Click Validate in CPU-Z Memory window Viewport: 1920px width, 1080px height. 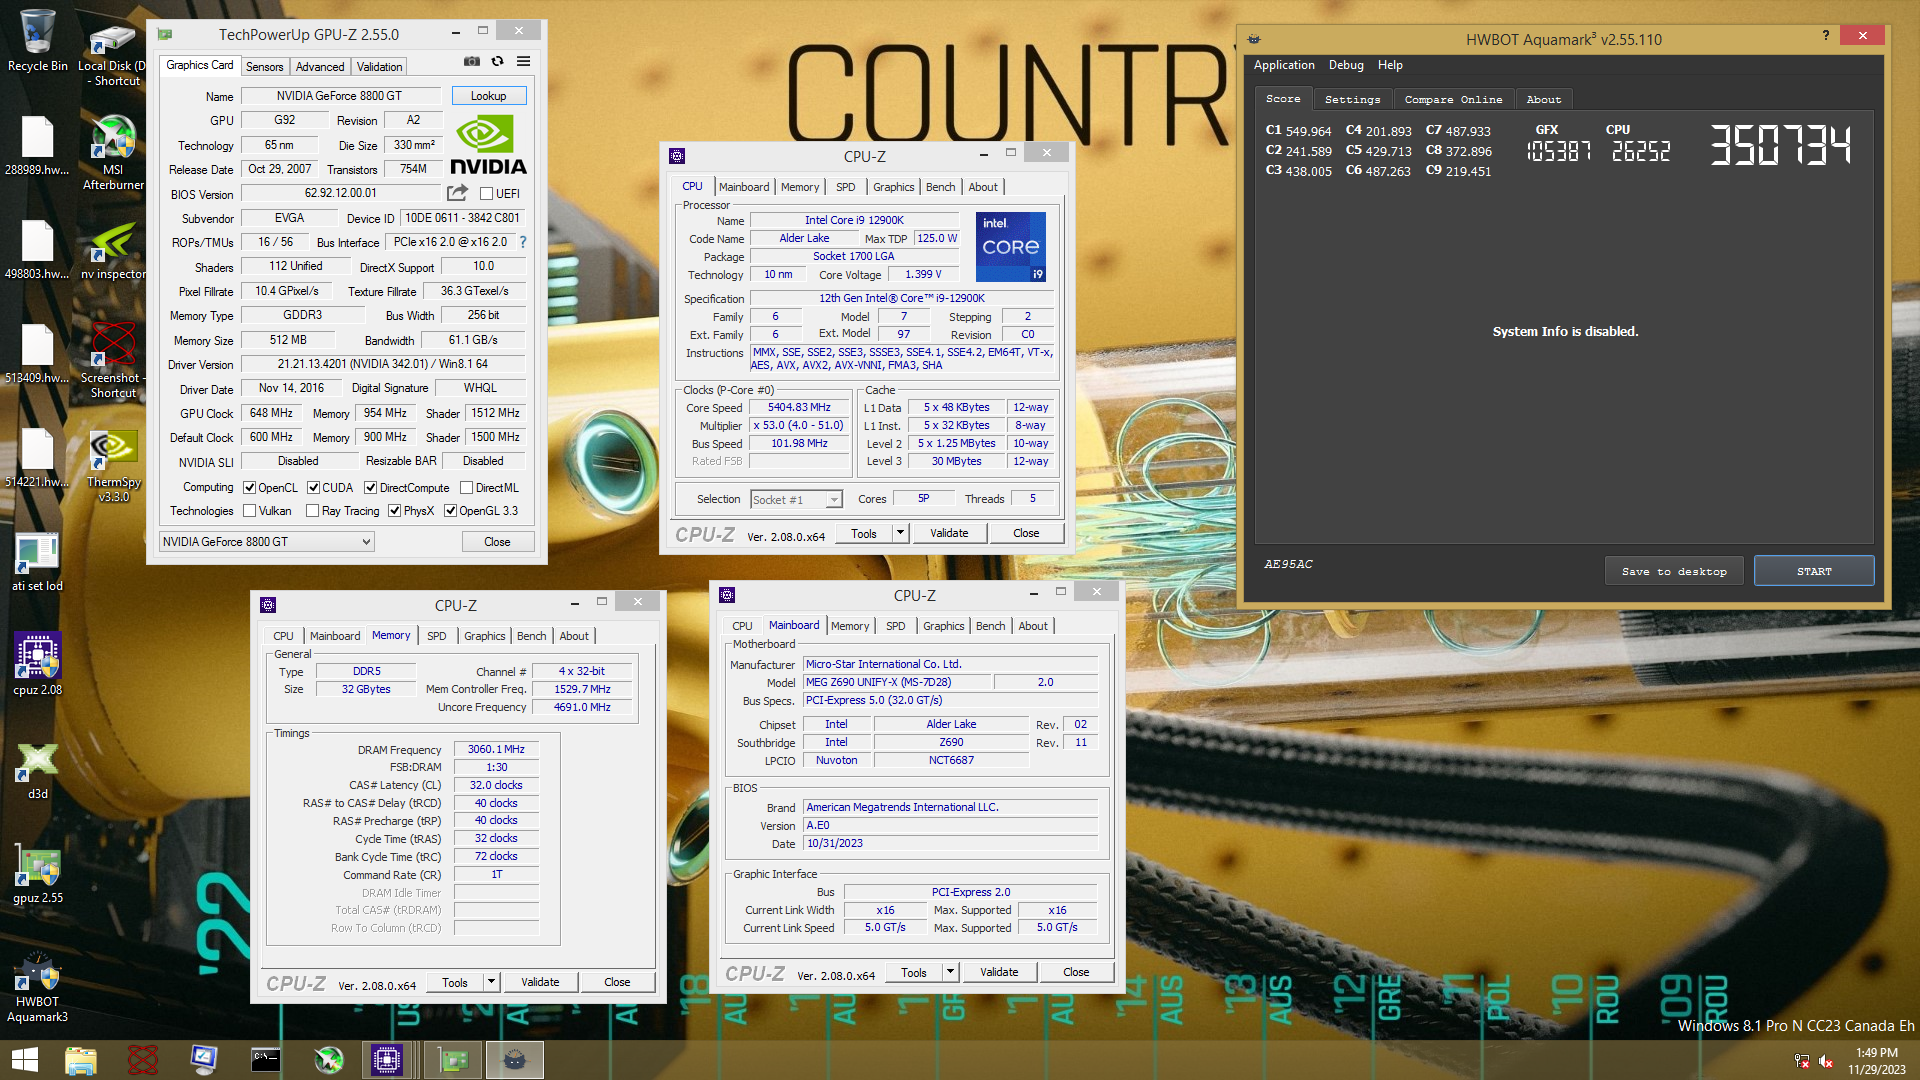point(540,982)
